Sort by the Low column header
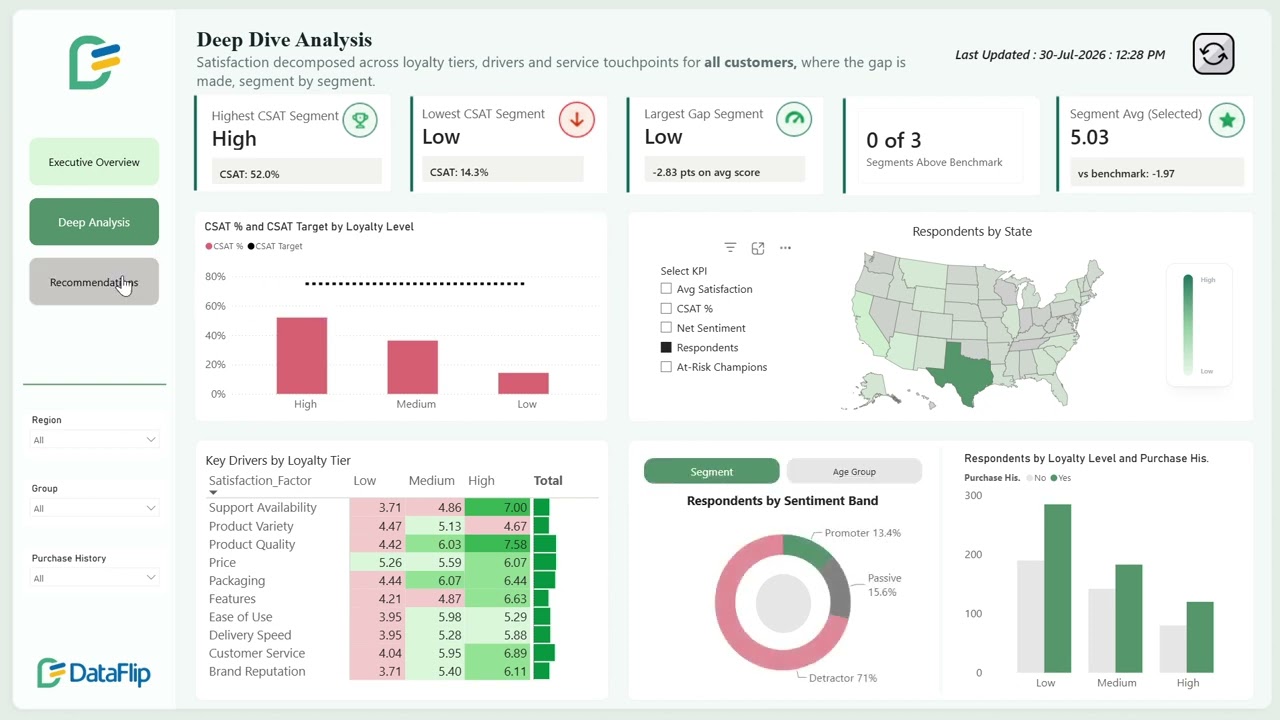 pos(365,480)
